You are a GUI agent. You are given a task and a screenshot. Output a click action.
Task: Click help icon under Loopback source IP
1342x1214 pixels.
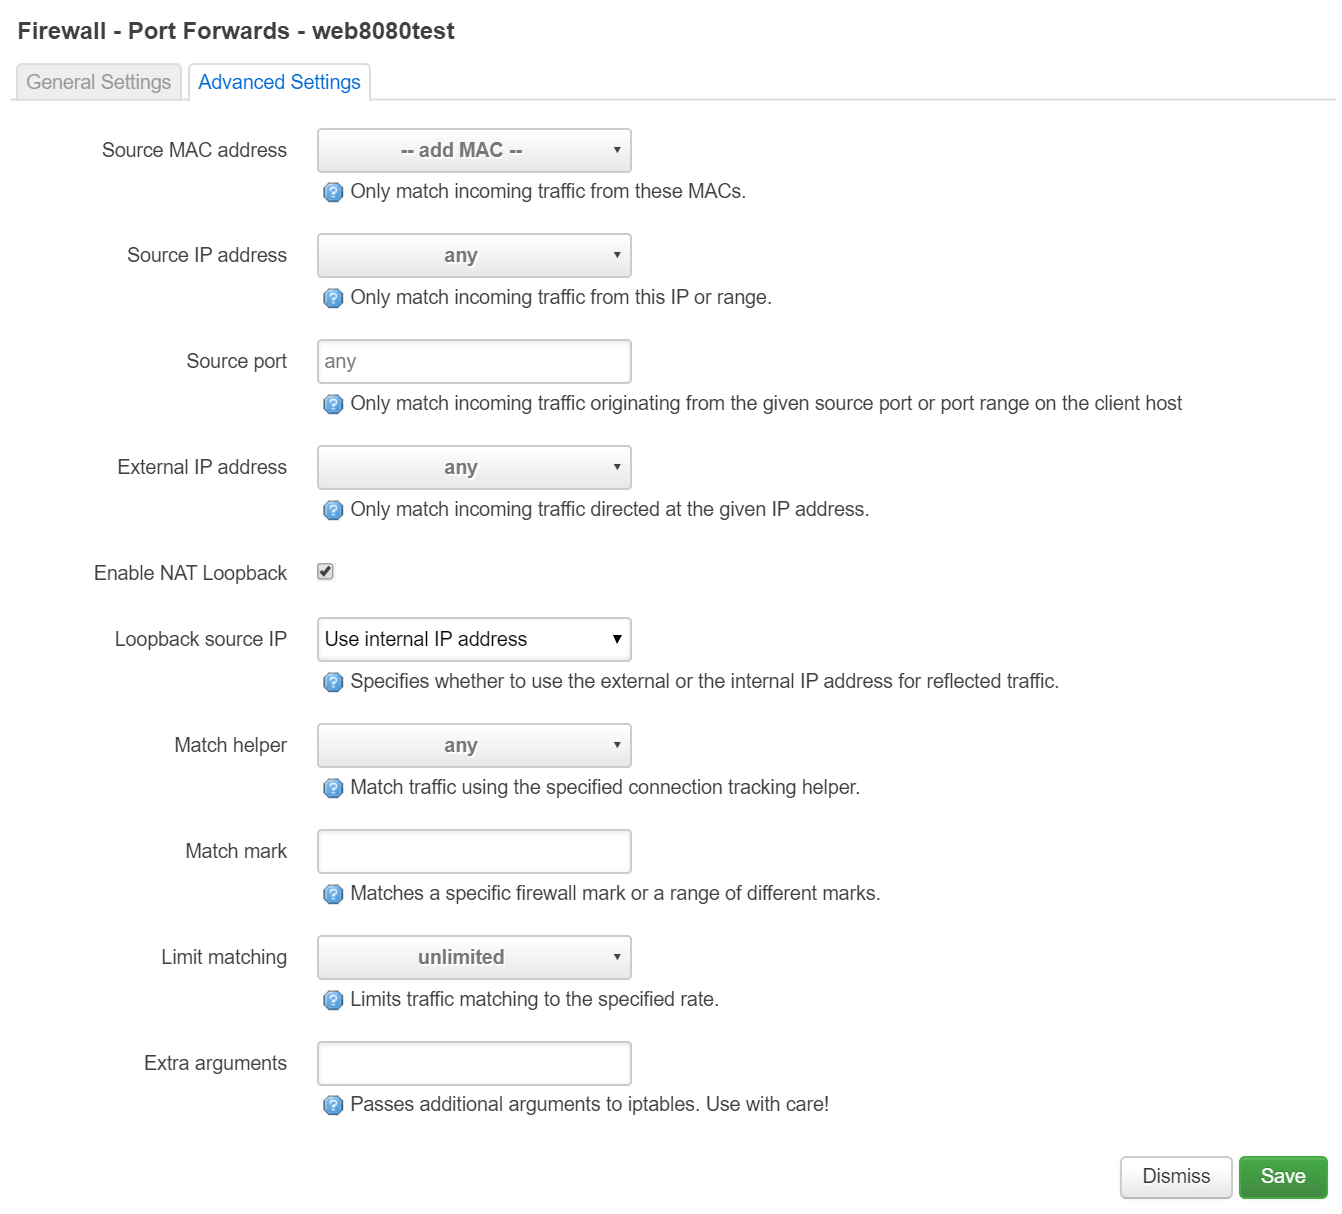[333, 682]
